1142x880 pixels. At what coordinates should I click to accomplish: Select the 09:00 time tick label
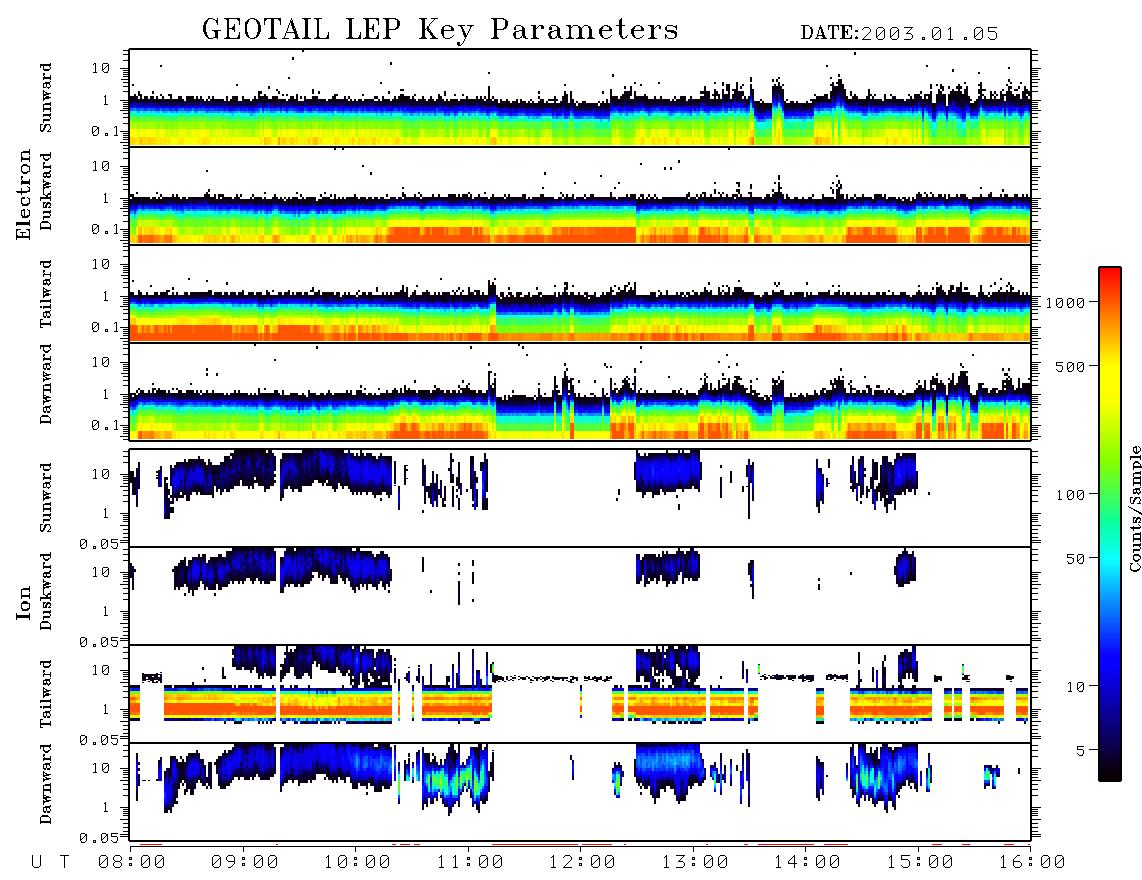tap(245, 862)
